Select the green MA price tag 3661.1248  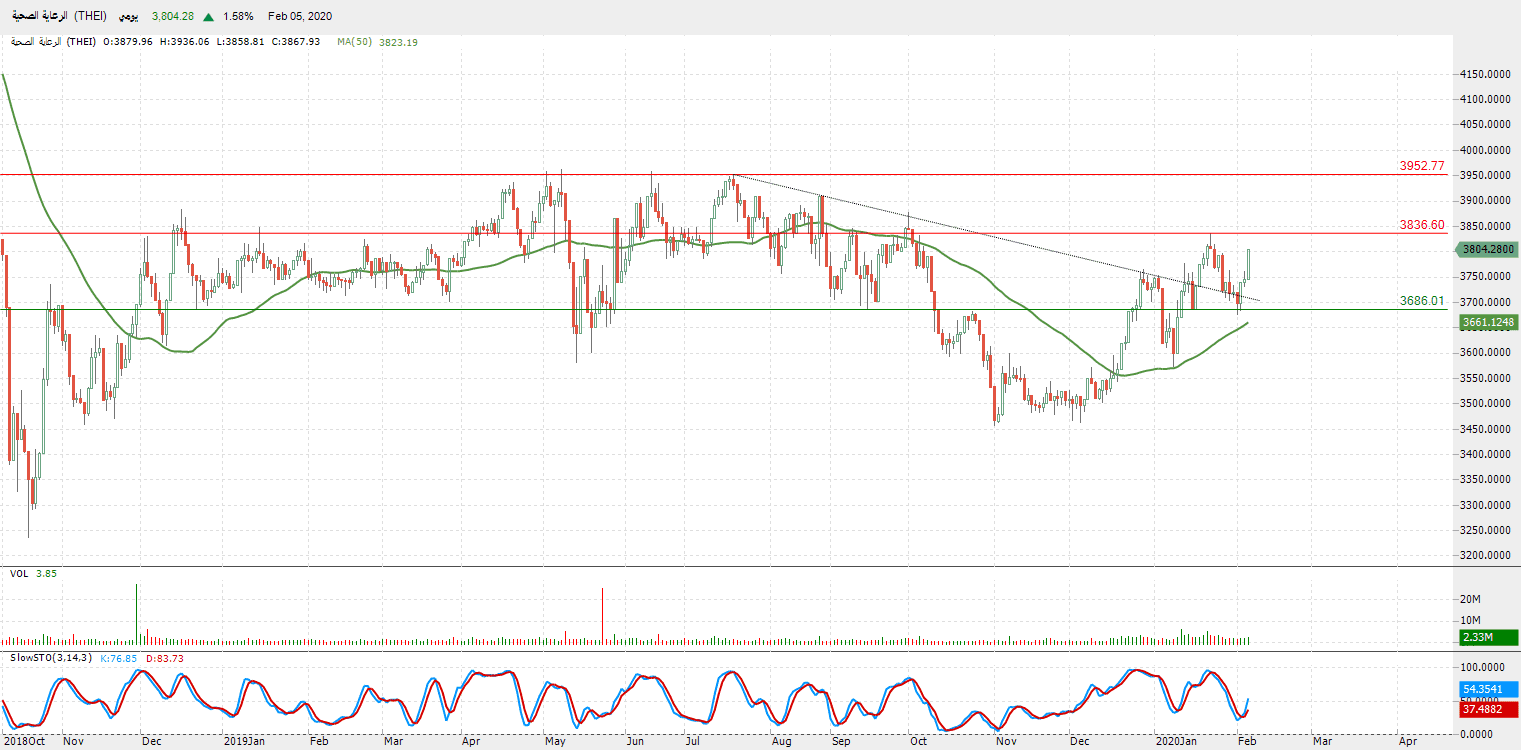[x=1489, y=322]
